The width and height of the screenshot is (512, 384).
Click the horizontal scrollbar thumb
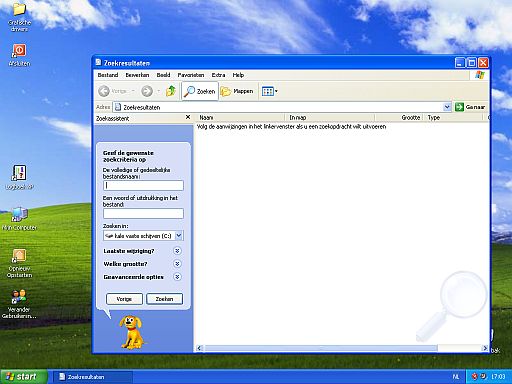pos(321,348)
